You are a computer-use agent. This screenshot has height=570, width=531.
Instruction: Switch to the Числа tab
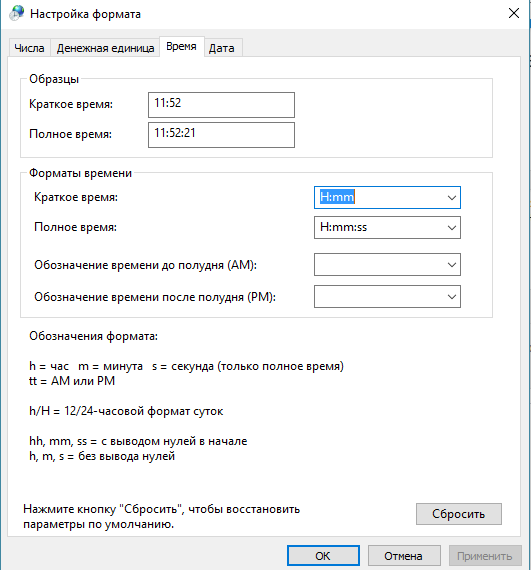[x=29, y=48]
